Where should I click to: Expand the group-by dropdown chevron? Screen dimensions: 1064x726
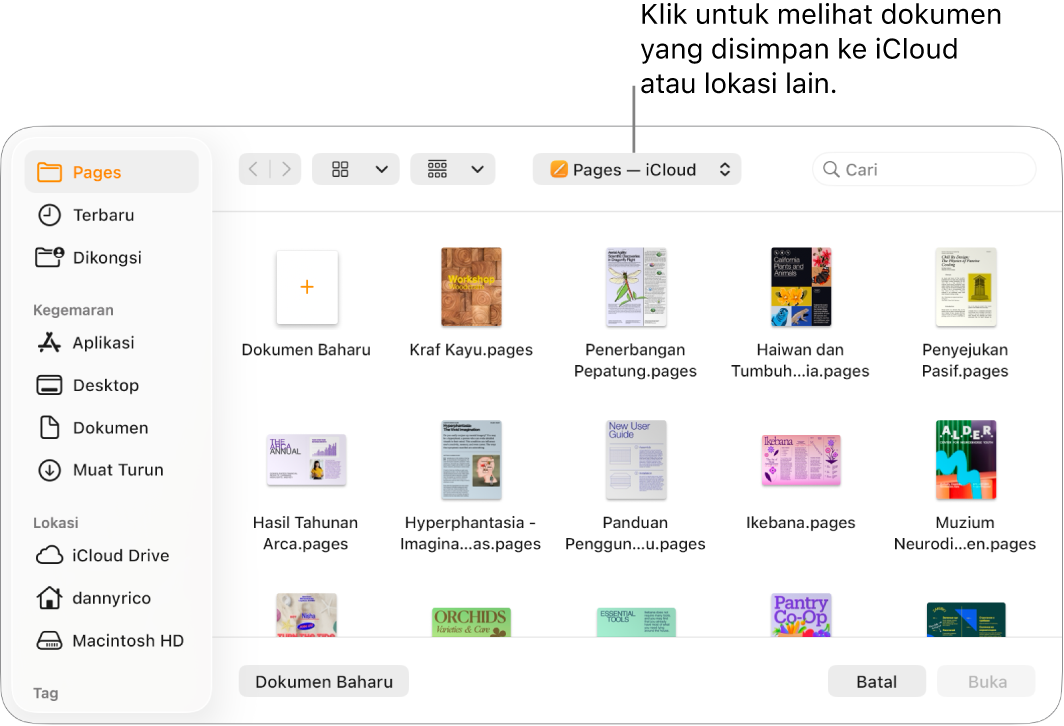pos(478,169)
